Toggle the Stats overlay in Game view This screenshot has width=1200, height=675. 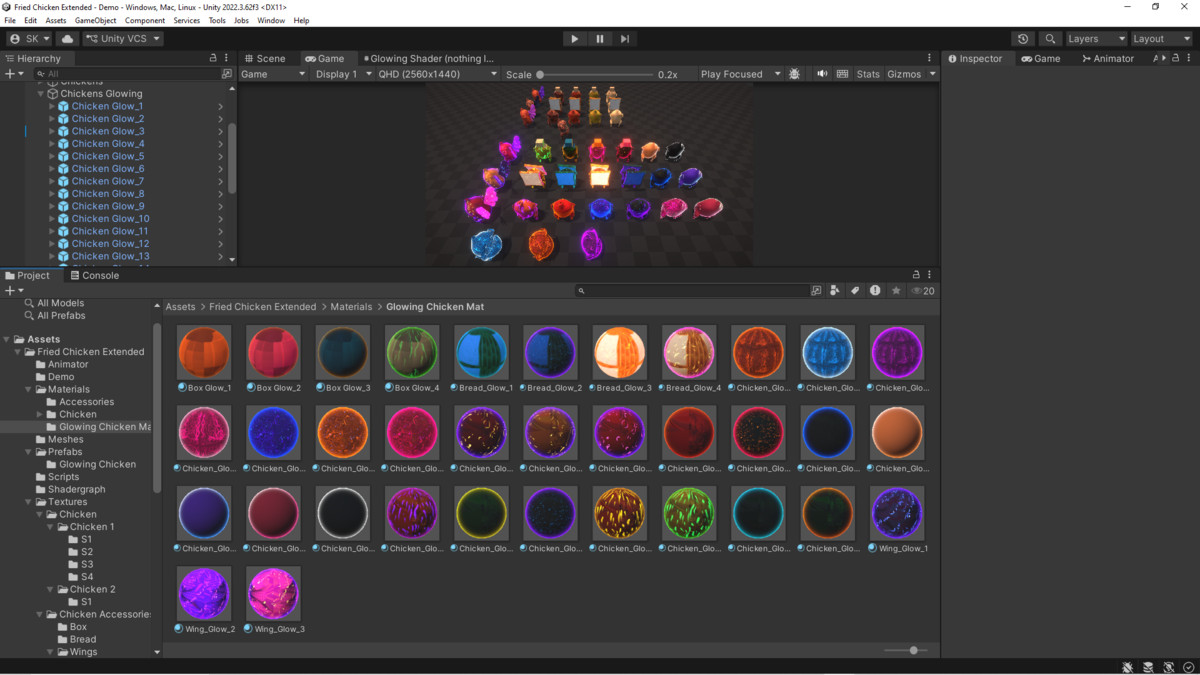point(868,74)
